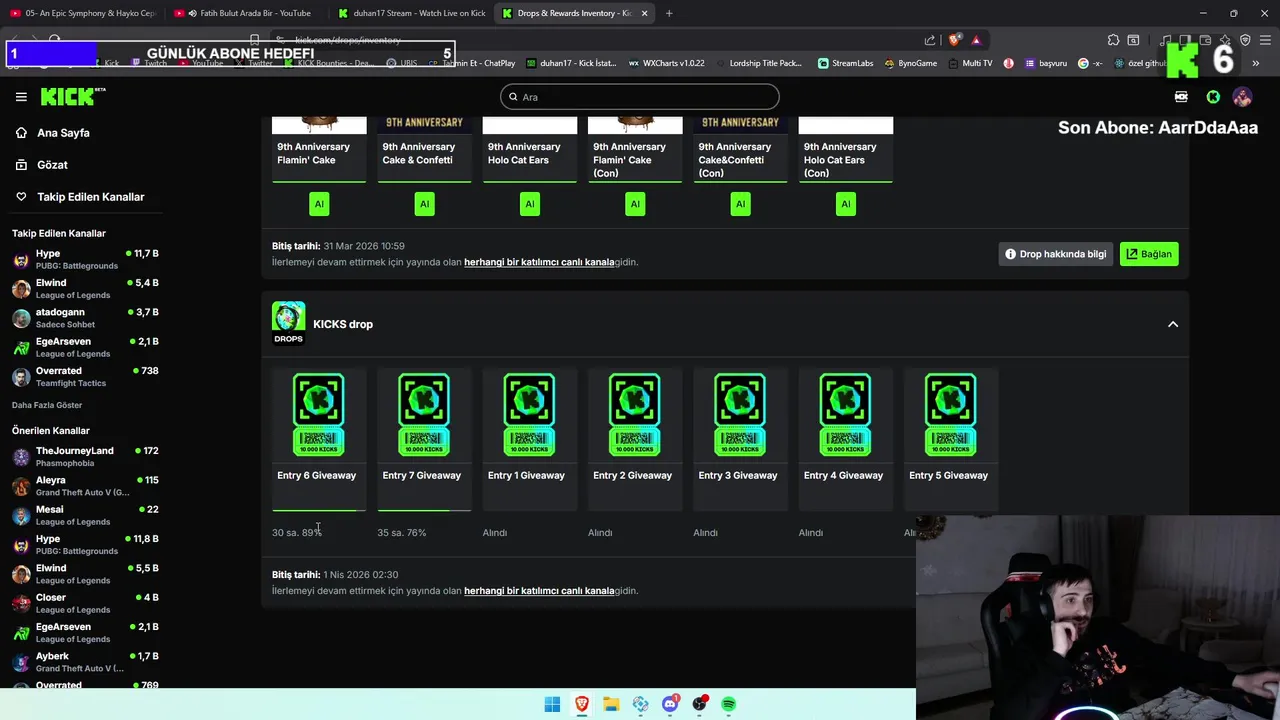The width and height of the screenshot is (1280, 720).
Task: Open Gözat browse page
Action: pyautogui.click(x=52, y=165)
